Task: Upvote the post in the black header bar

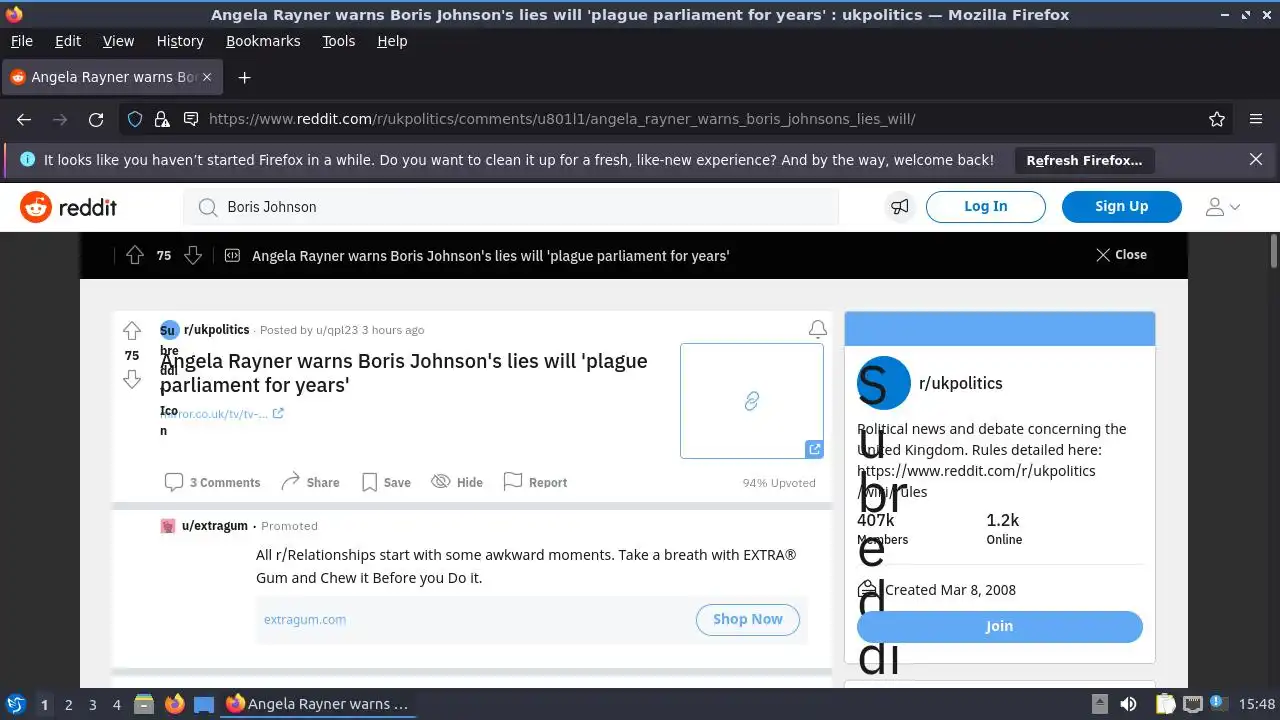Action: pyautogui.click(x=135, y=255)
